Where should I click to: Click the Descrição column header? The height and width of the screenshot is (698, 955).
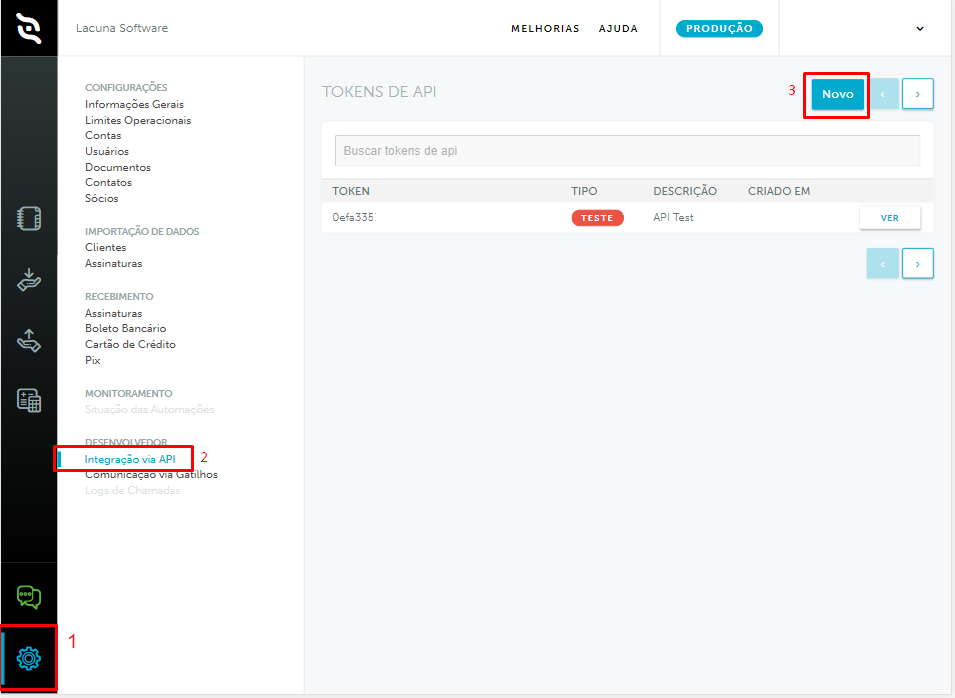tap(685, 191)
